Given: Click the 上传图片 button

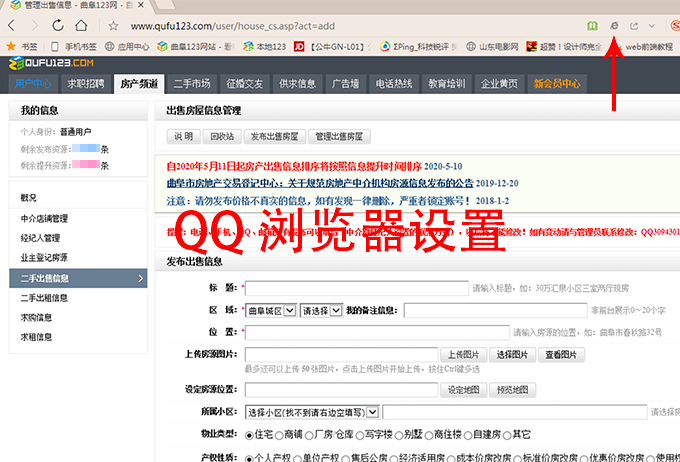Looking at the screenshot, I should pyautogui.click(x=465, y=355).
